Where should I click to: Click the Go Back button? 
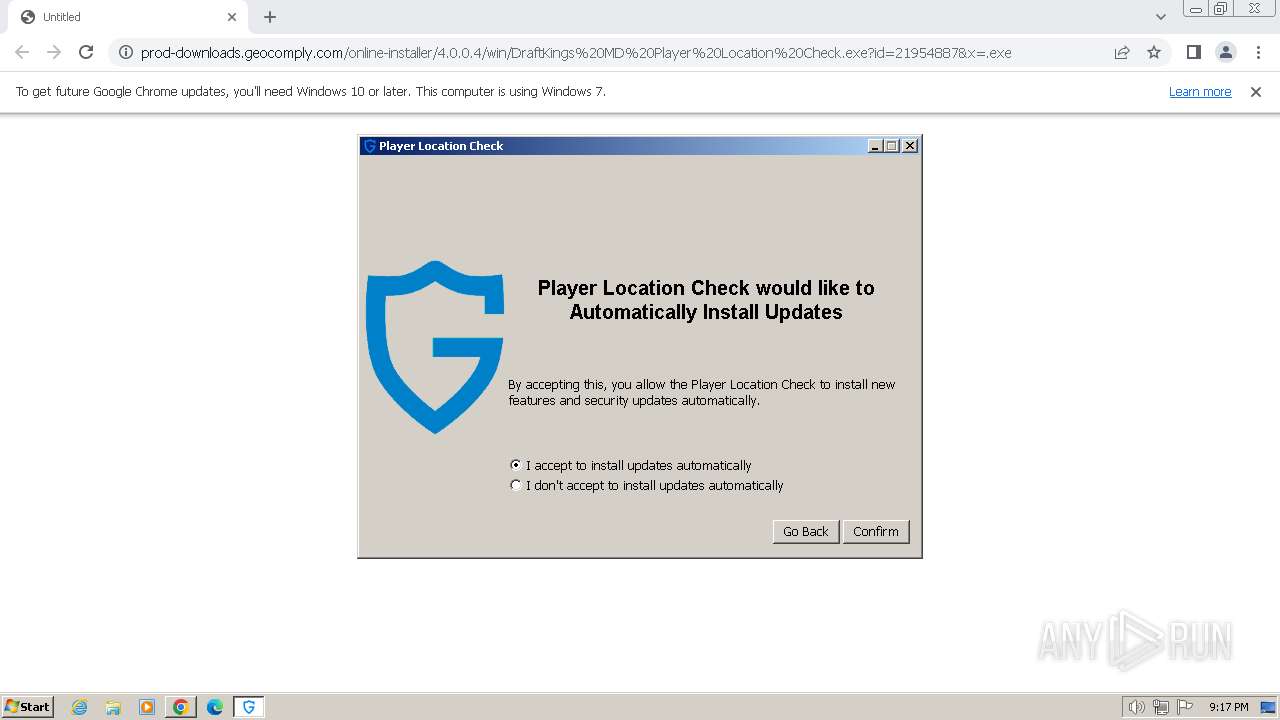tap(805, 531)
